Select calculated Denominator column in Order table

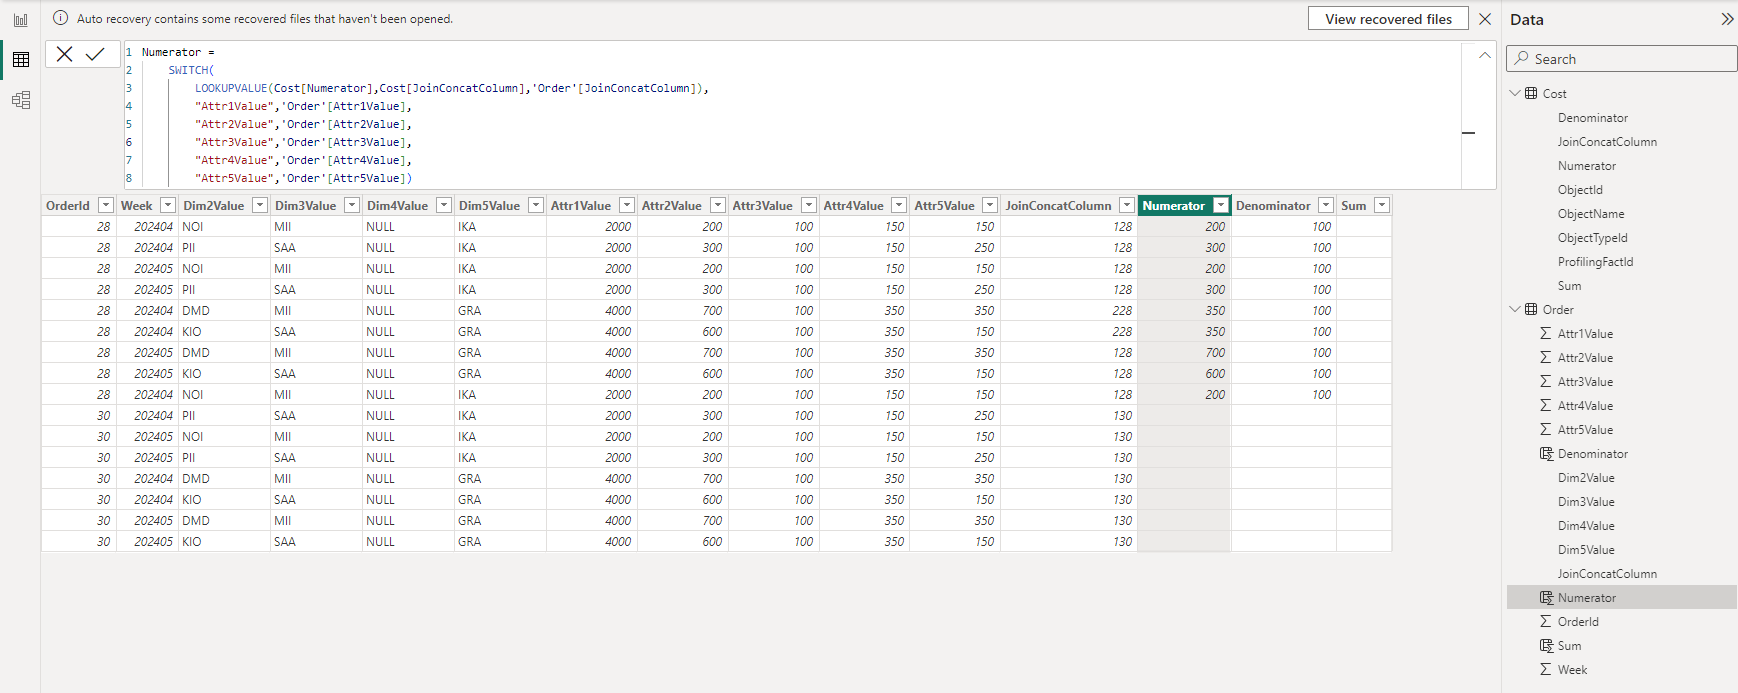pyautogui.click(x=1592, y=454)
